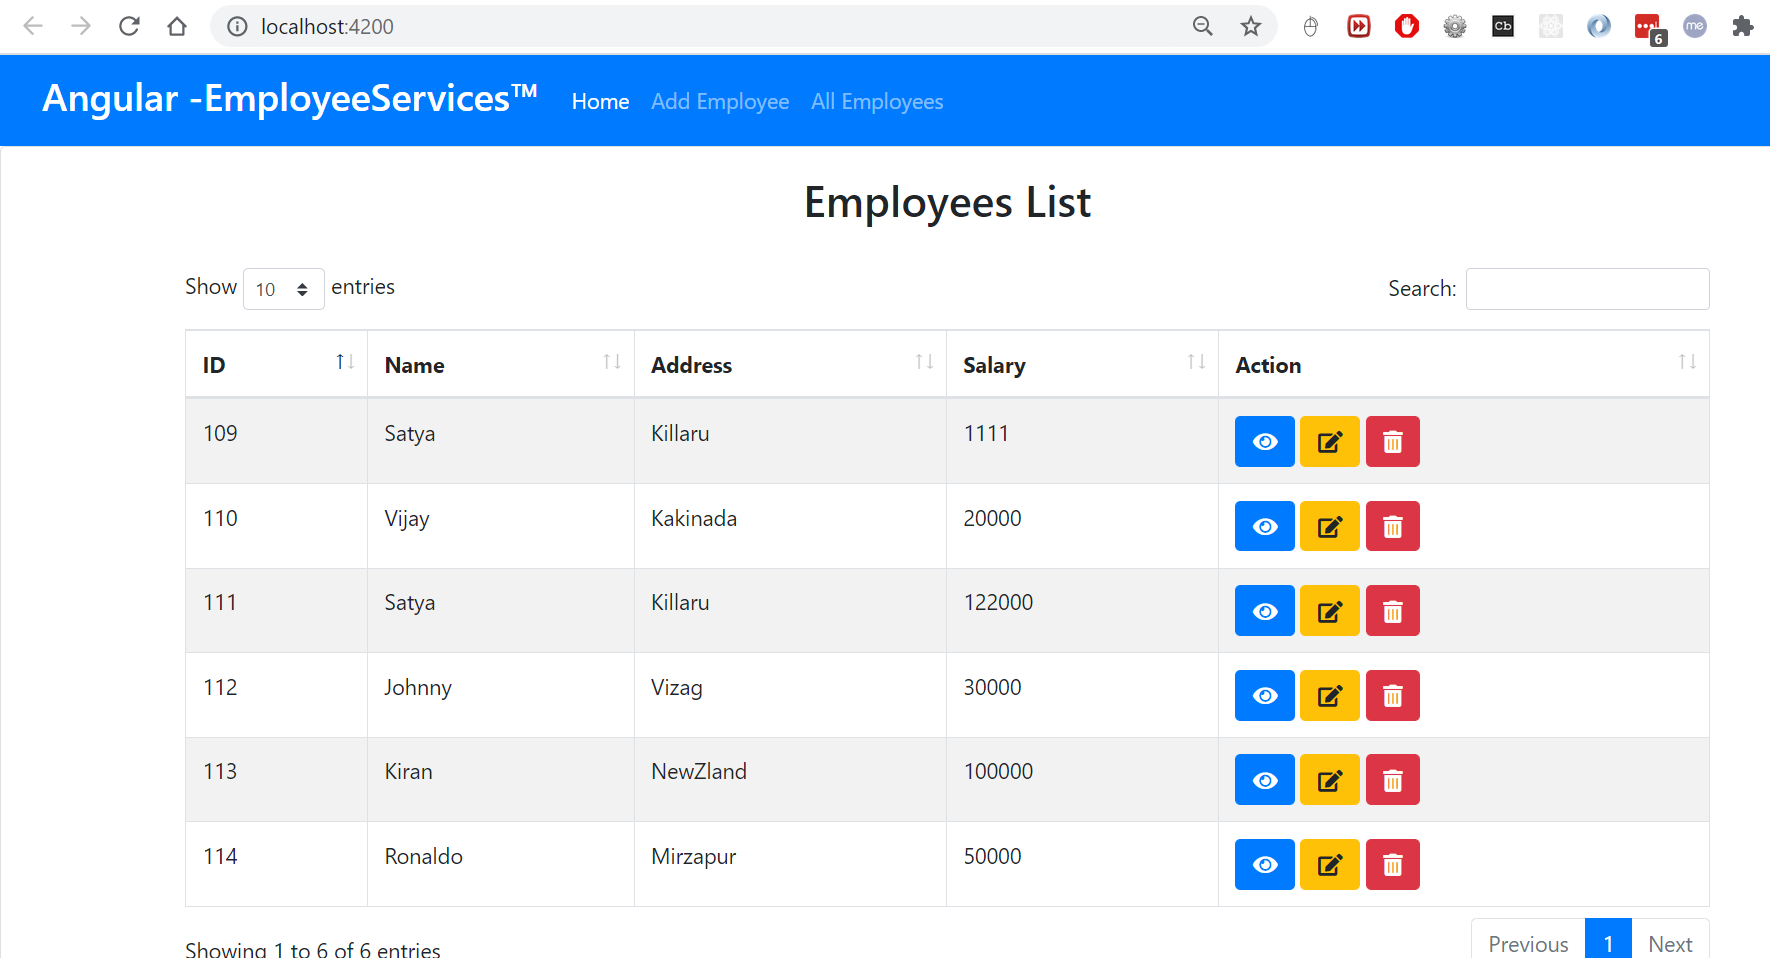Sort the table by Address column
Viewport: 1770px width, 958px height.
click(x=790, y=365)
